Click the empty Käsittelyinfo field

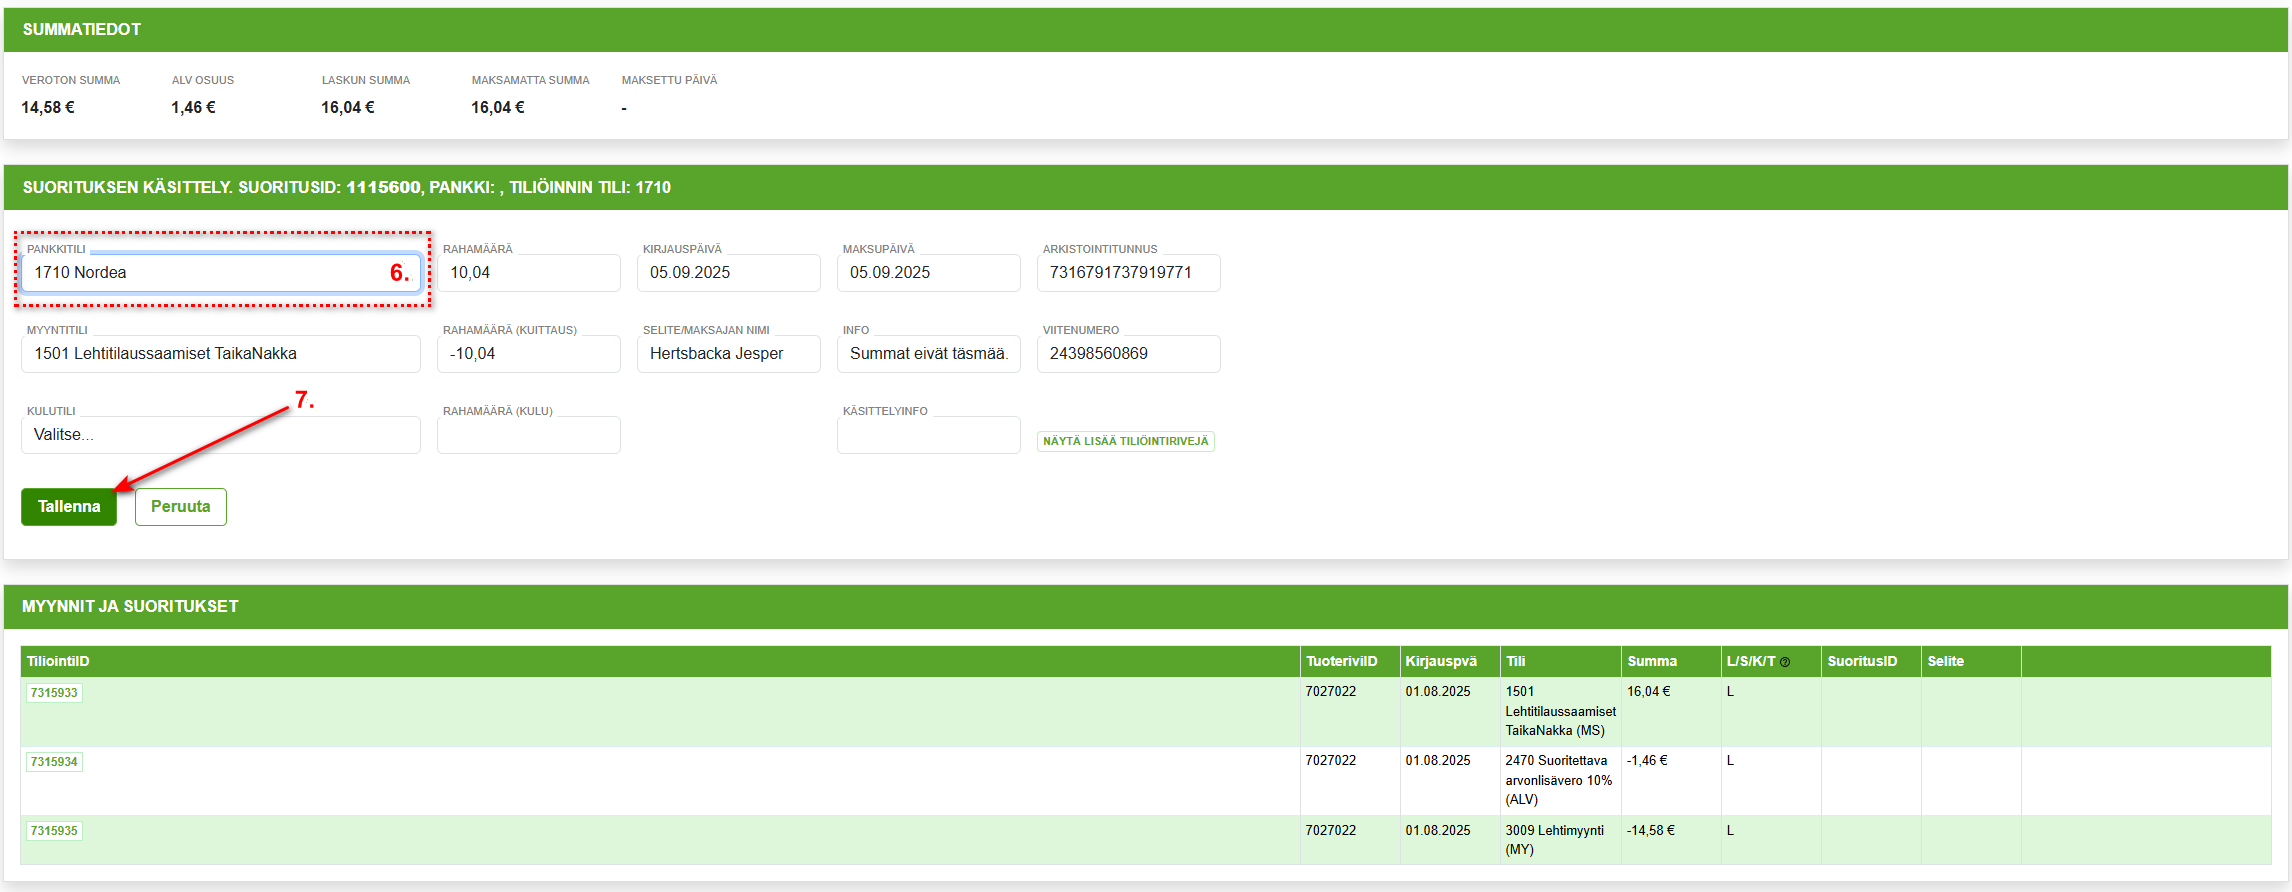tap(928, 436)
